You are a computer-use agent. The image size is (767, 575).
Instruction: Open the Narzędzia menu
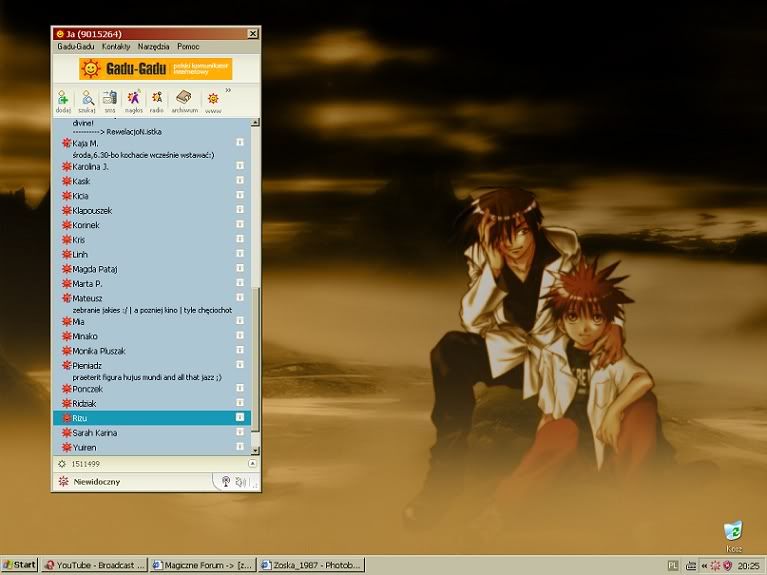[x=153, y=46]
